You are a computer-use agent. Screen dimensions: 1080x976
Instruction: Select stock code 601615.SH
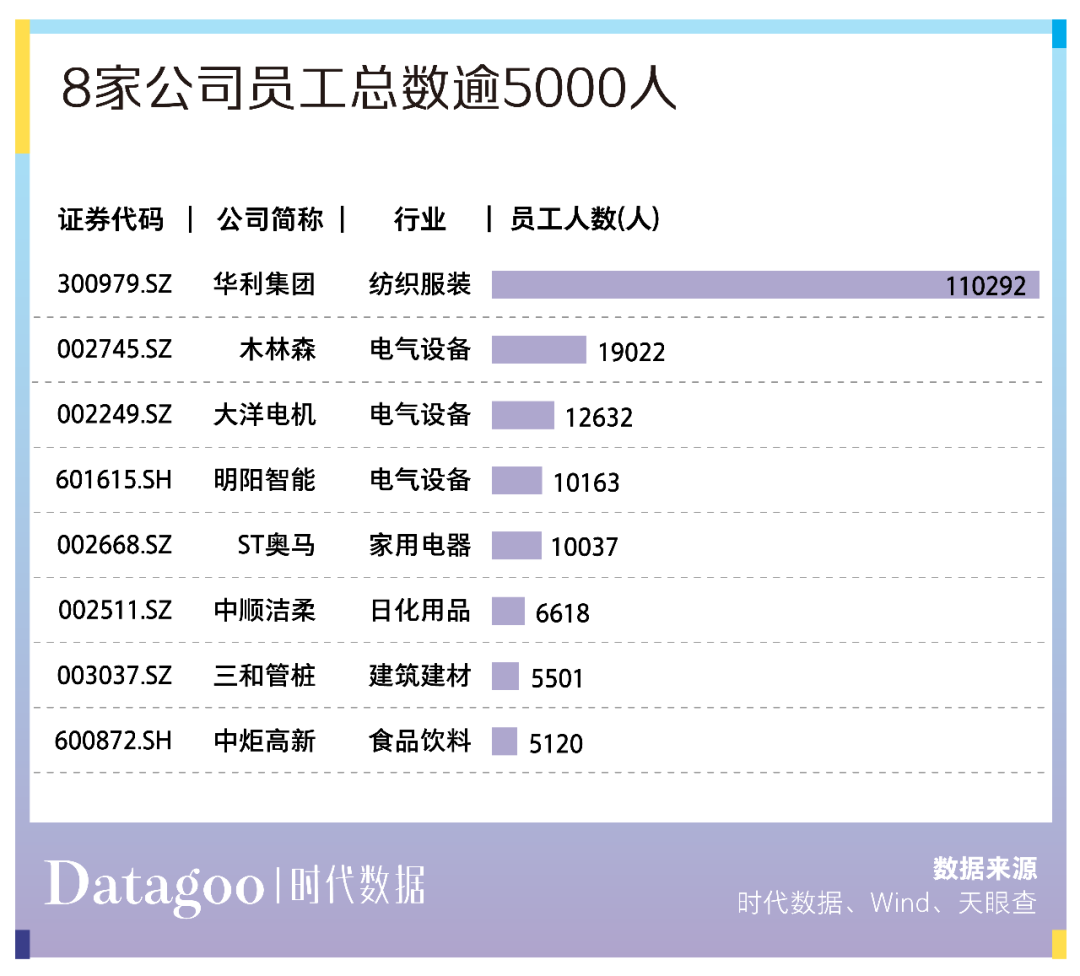(114, 479)
